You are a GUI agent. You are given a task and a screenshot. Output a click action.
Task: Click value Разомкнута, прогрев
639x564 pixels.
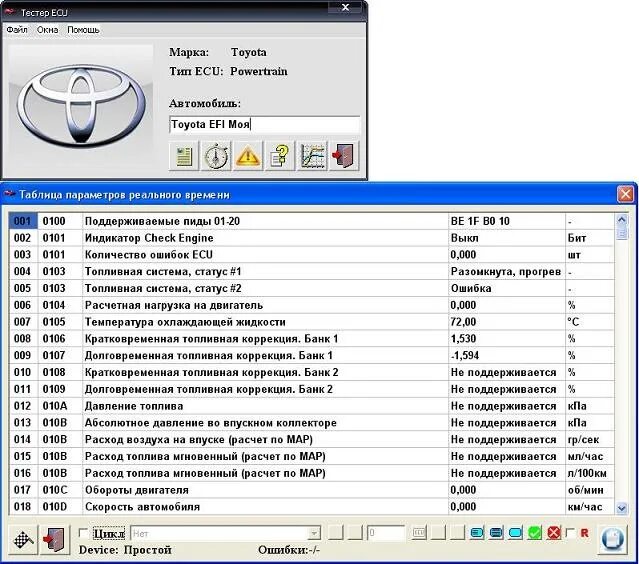coord(506,272)
